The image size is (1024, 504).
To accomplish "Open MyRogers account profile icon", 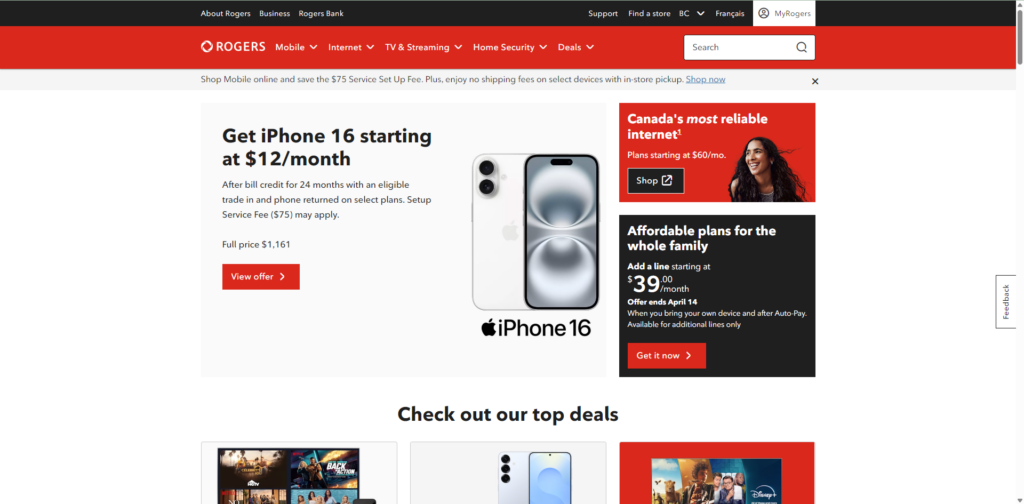I will 763,13.
